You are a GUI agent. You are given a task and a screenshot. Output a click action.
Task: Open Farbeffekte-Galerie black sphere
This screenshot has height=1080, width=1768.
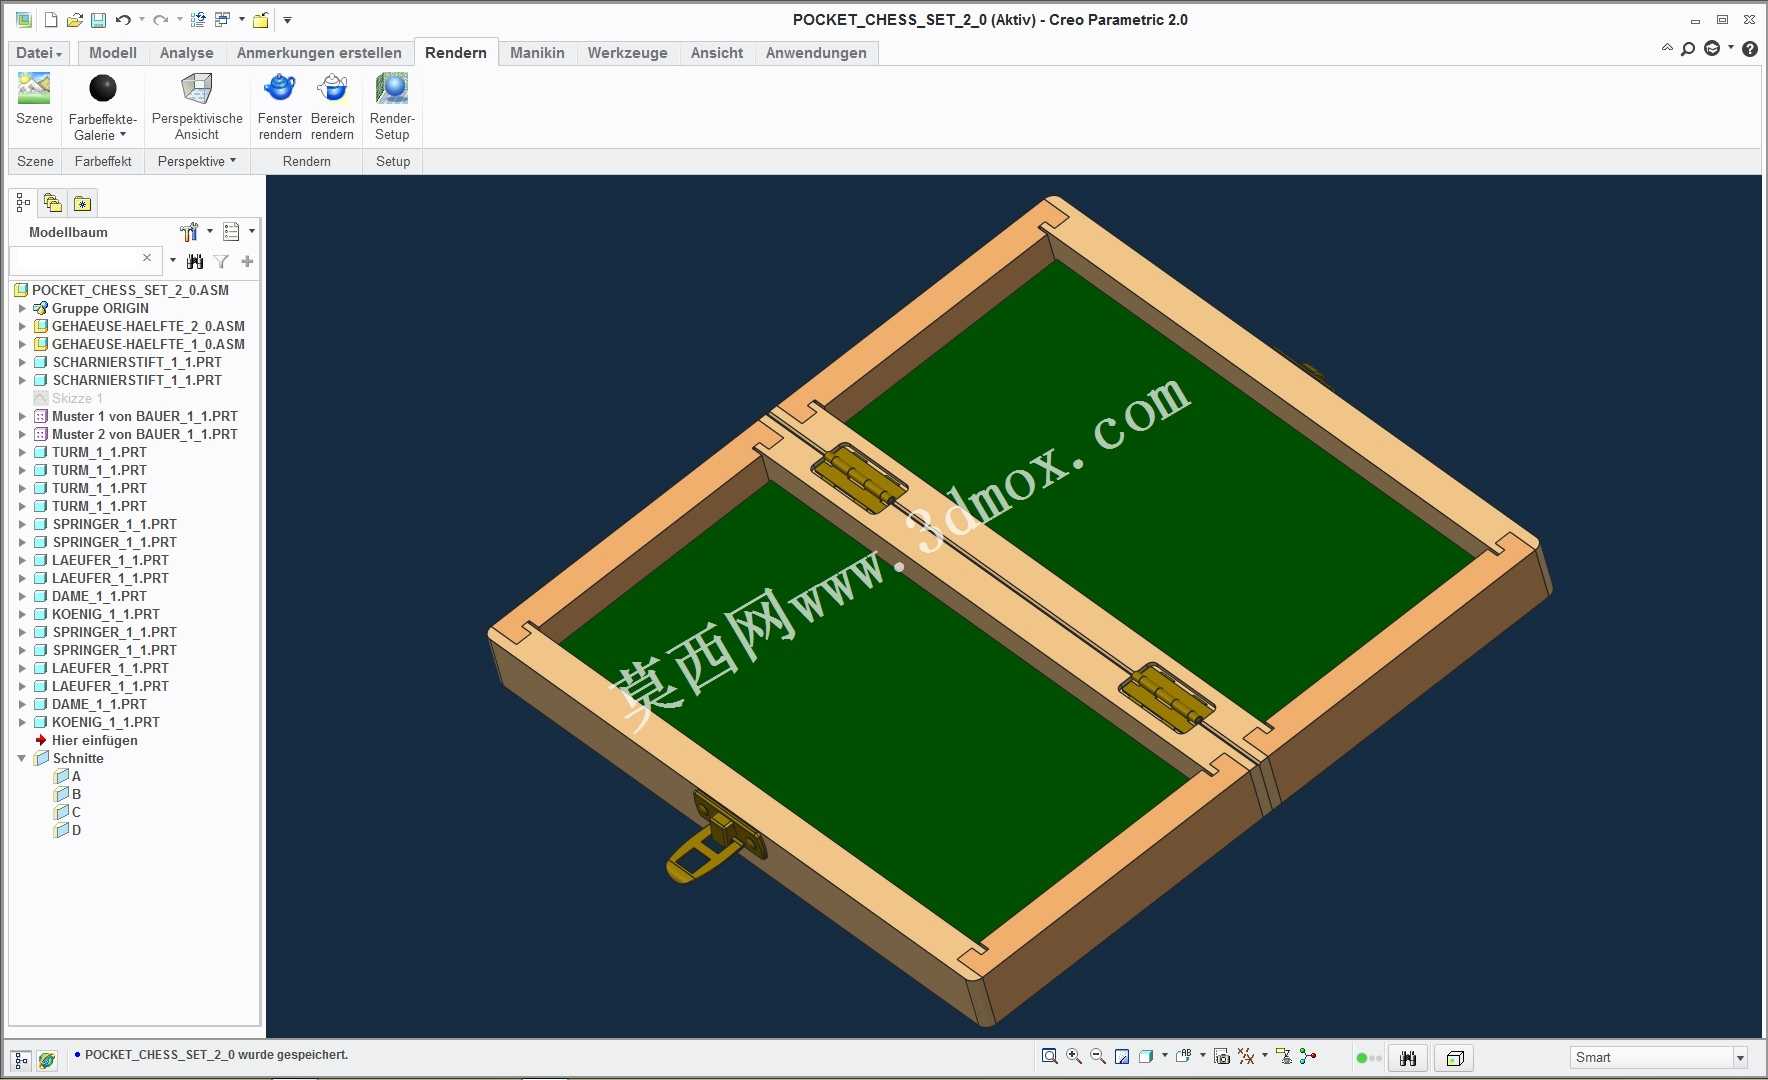(x=102, y=107)
